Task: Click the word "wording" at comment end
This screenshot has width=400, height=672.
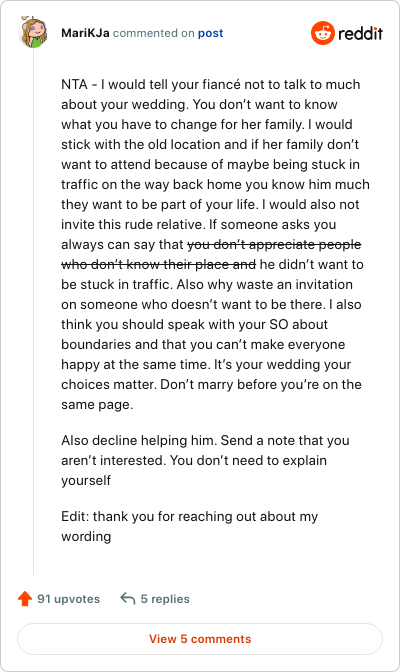Action: [86, 536]
